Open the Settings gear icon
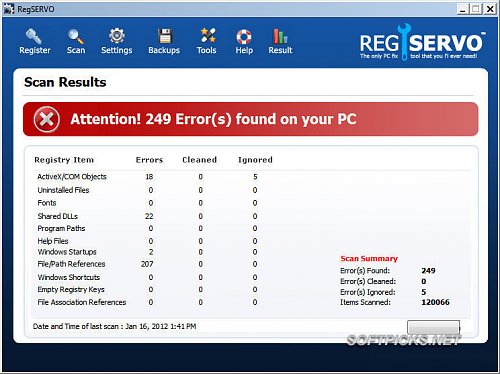The image size is (500, 374). click(117, 36)
